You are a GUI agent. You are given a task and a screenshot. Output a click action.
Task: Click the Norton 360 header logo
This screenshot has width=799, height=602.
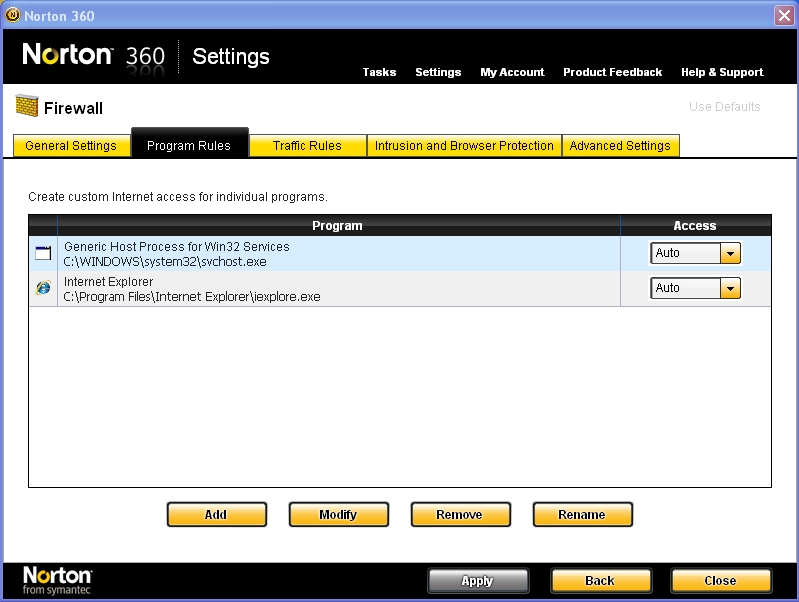pyautogui.click(x=94, y=55)
